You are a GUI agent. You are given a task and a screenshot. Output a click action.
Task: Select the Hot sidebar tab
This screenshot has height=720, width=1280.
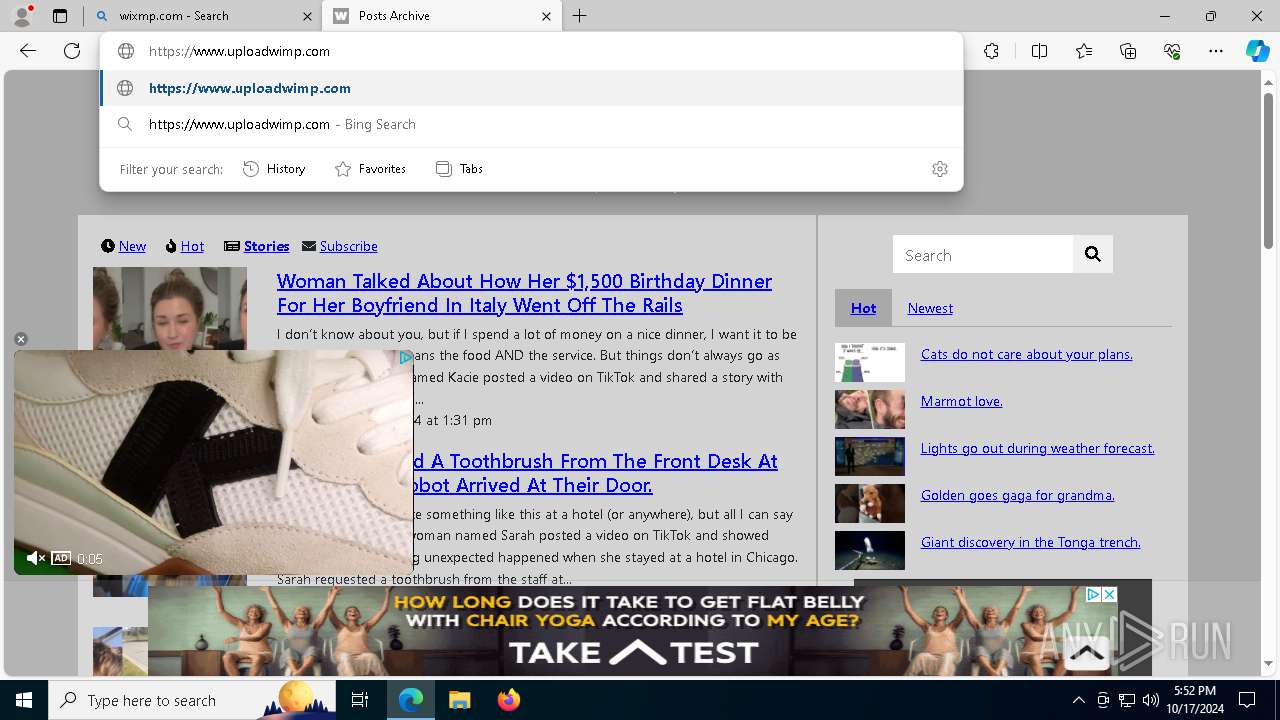click(863, 308)
